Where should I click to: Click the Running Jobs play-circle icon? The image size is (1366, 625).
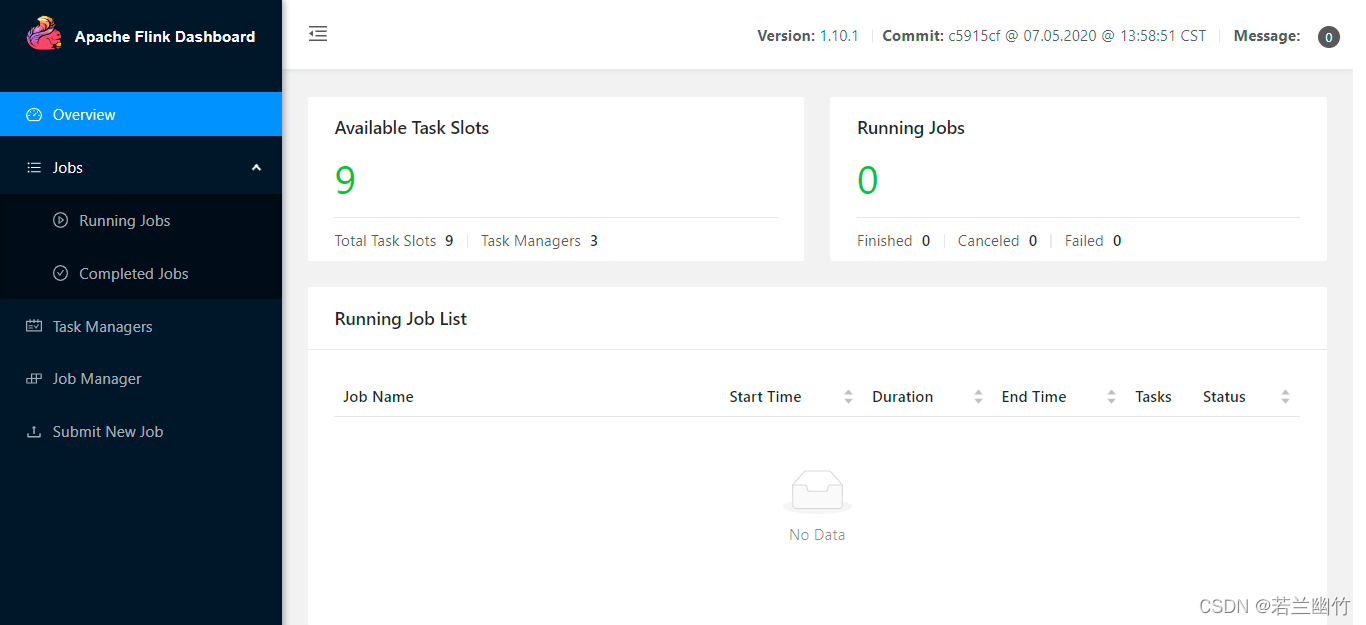click(60, 221)
